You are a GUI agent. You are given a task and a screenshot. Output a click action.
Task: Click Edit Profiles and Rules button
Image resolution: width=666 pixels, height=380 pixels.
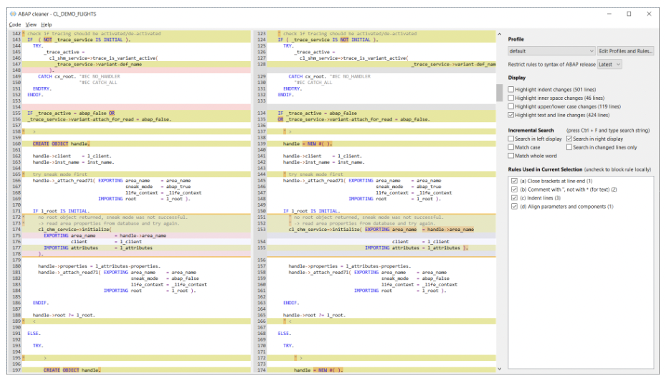tap(625, 51)
